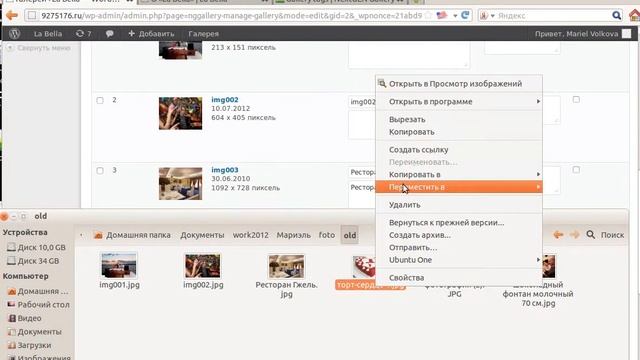Screen dimensions: 640x360
Task: Click the user avatar next to Mariel Volkova
Action: coord(627,33)
